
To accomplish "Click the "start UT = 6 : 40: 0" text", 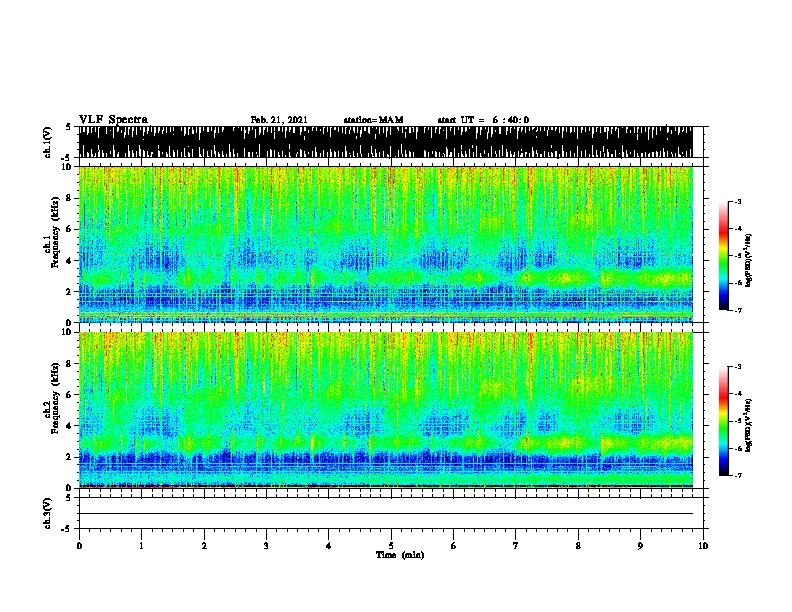I will (483, 120).
